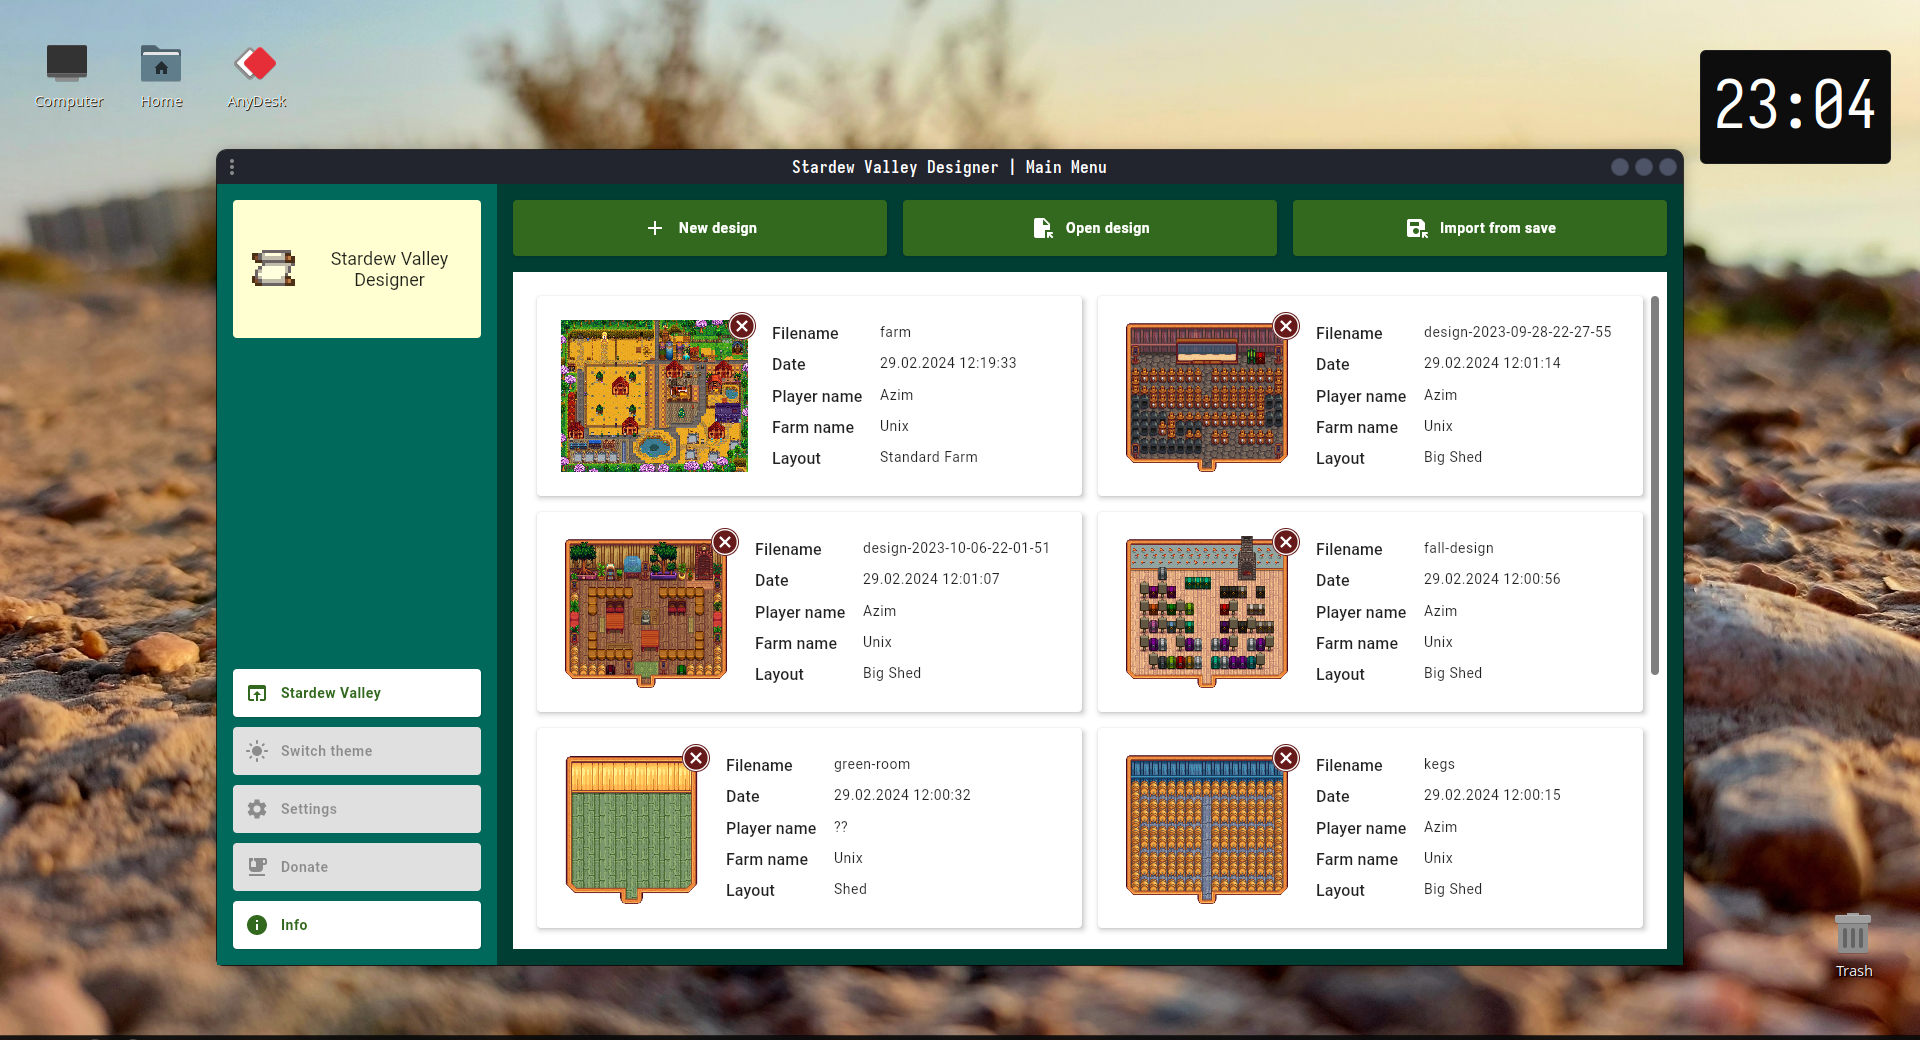Delete the fall-design card

[x=1286, y=542]
